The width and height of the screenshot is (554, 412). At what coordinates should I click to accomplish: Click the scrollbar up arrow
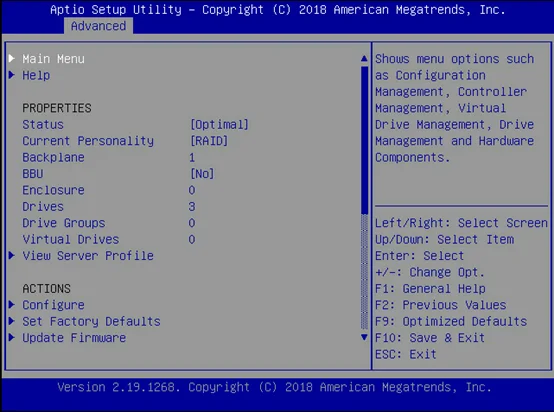tap(364, 59)
